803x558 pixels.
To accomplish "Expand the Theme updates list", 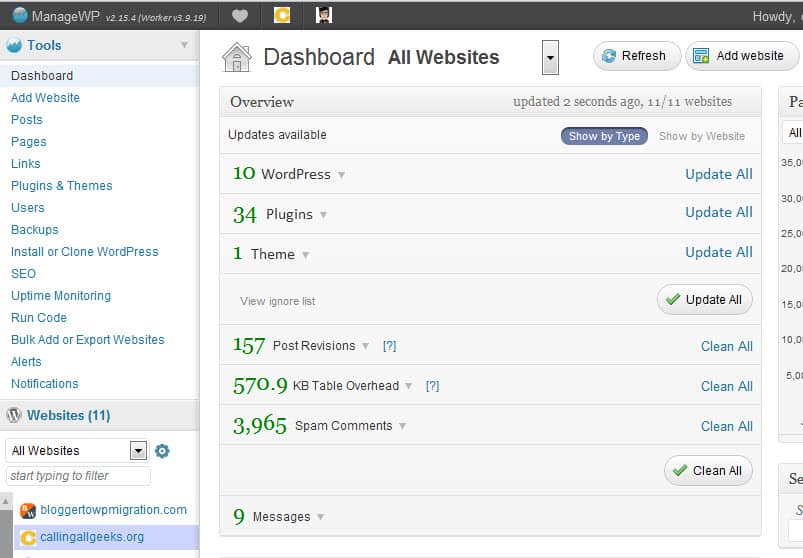I will pos(305,255).
